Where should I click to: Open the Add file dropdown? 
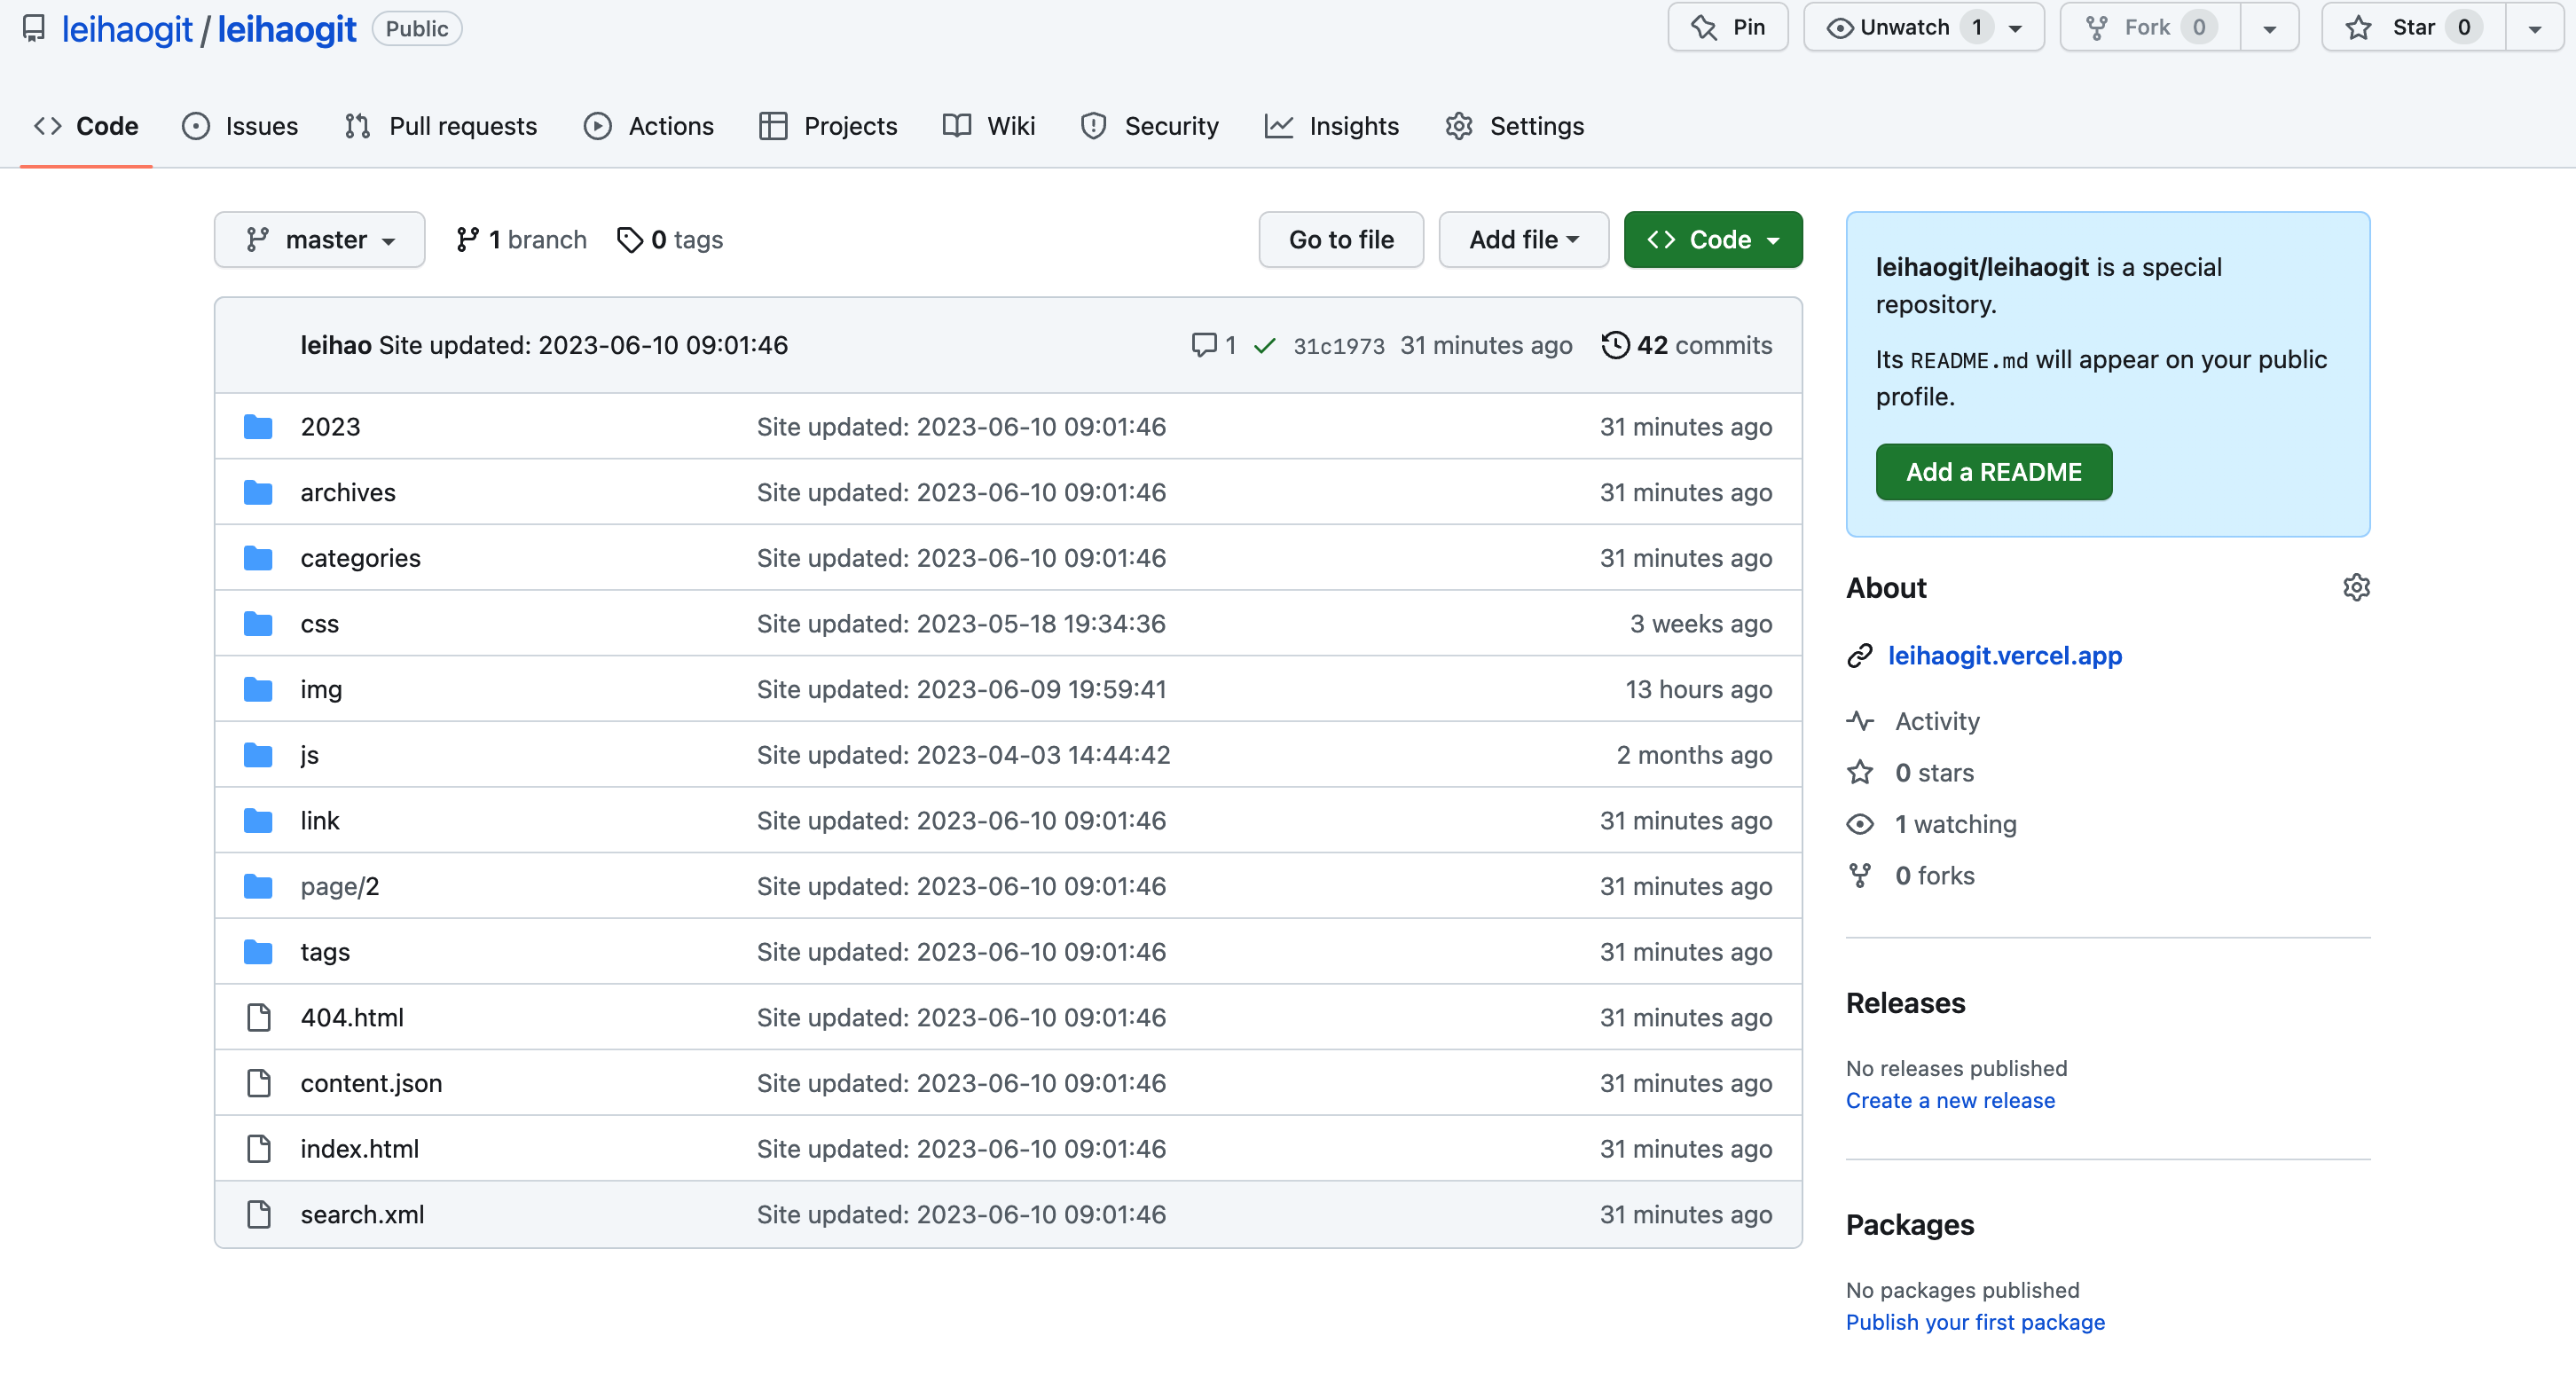[x=1523, y=240]
